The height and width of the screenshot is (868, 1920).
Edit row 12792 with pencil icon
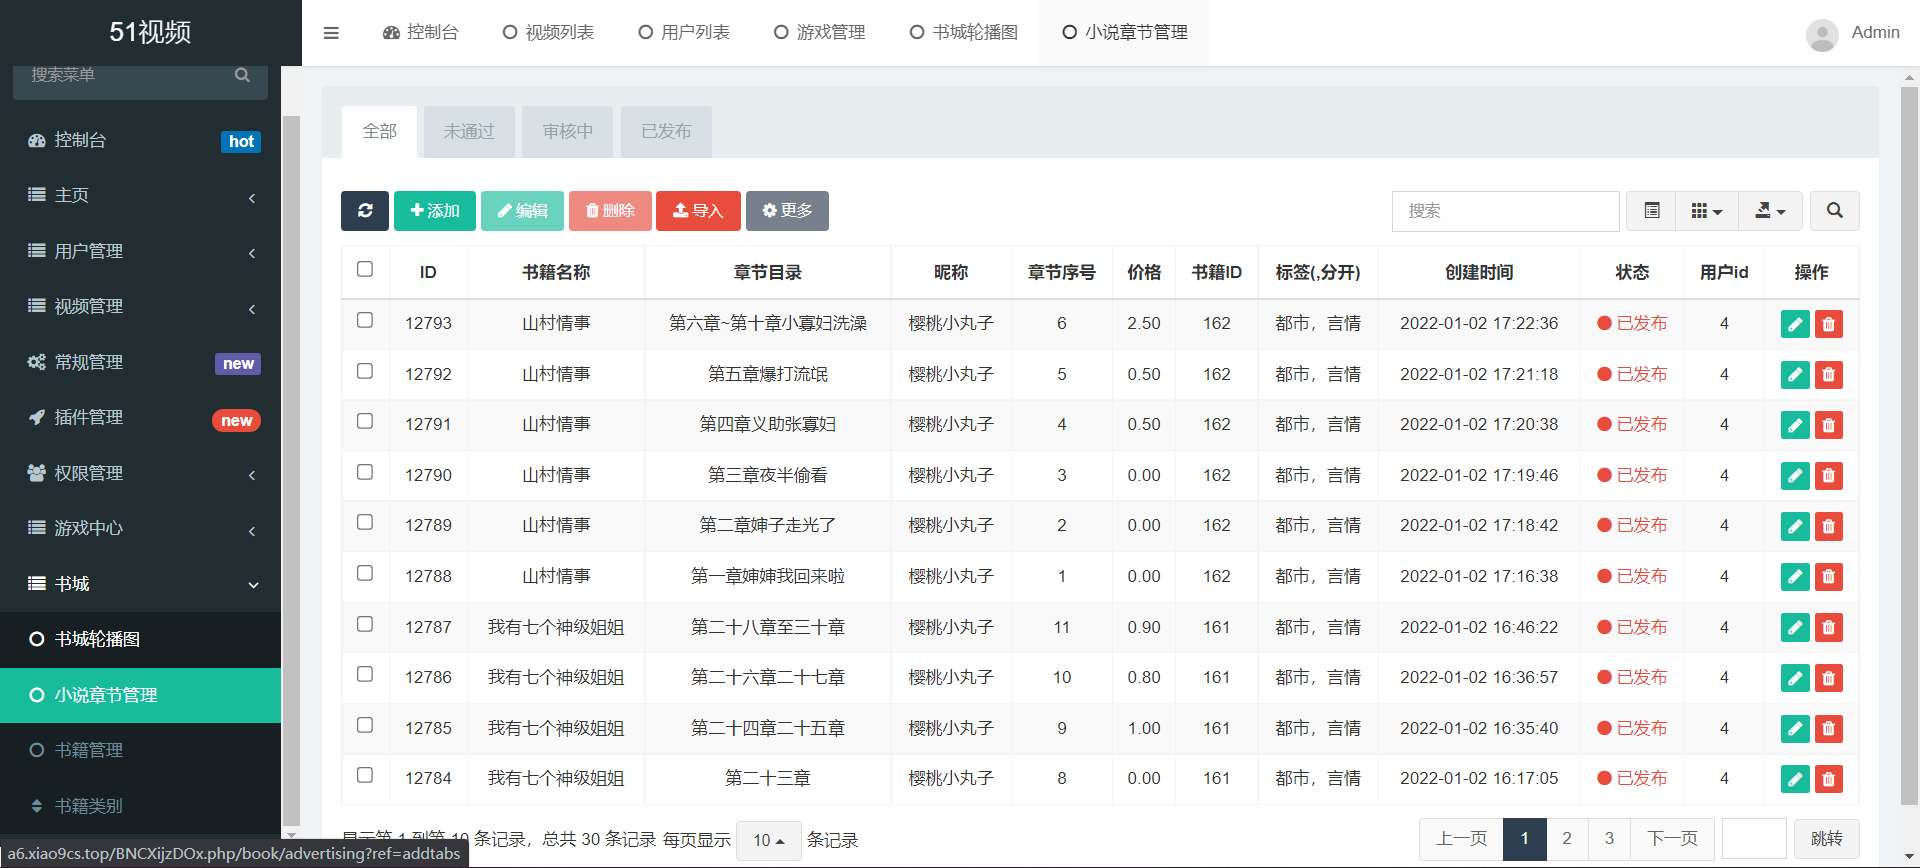pos(1796,375)
